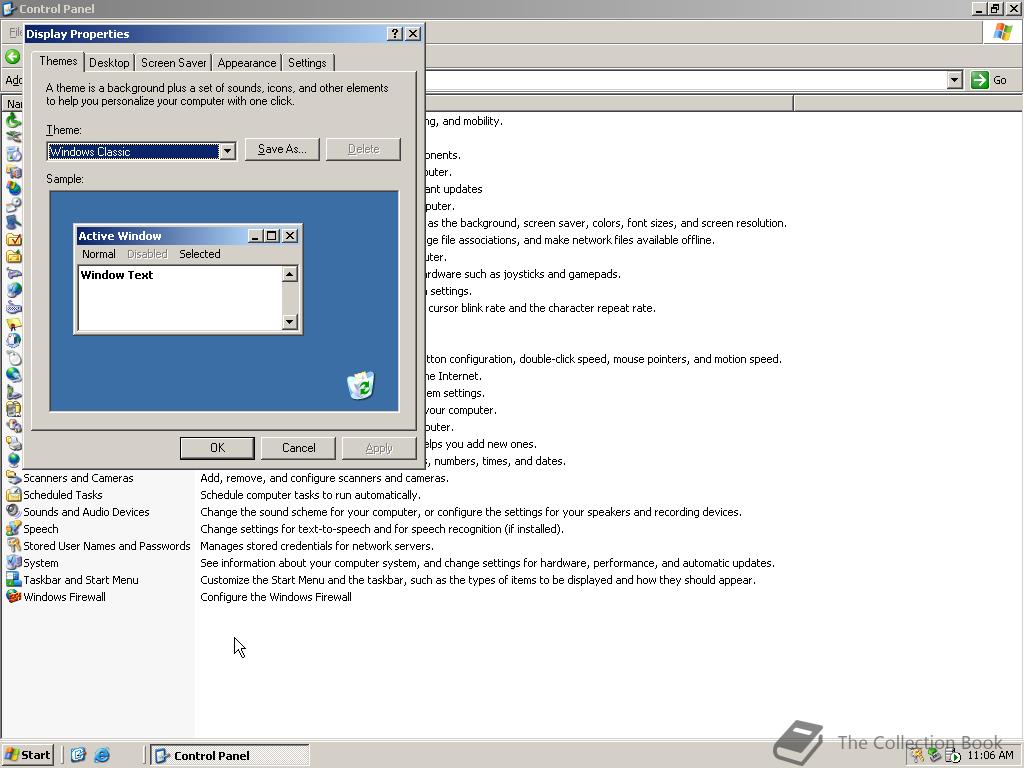This screenshot has width=1024, height=768.
Task: Click the green-arrow device tray icon
Action: (x=935, y=756)
